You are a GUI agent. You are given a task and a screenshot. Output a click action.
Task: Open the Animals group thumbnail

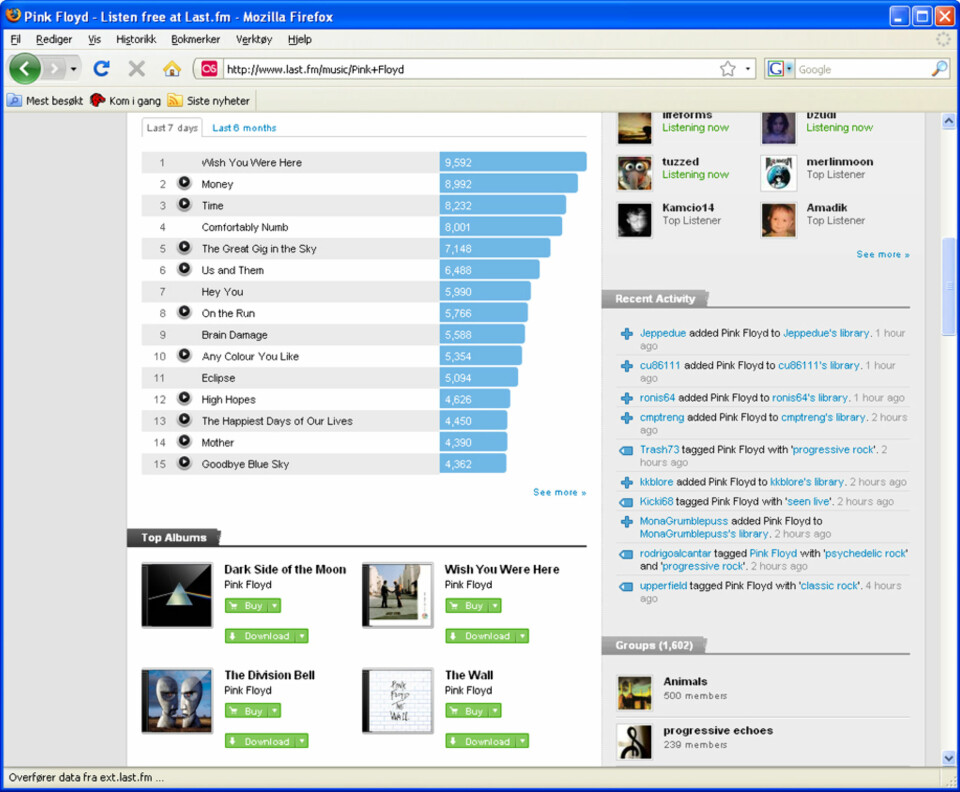click(x=634, y=693)
